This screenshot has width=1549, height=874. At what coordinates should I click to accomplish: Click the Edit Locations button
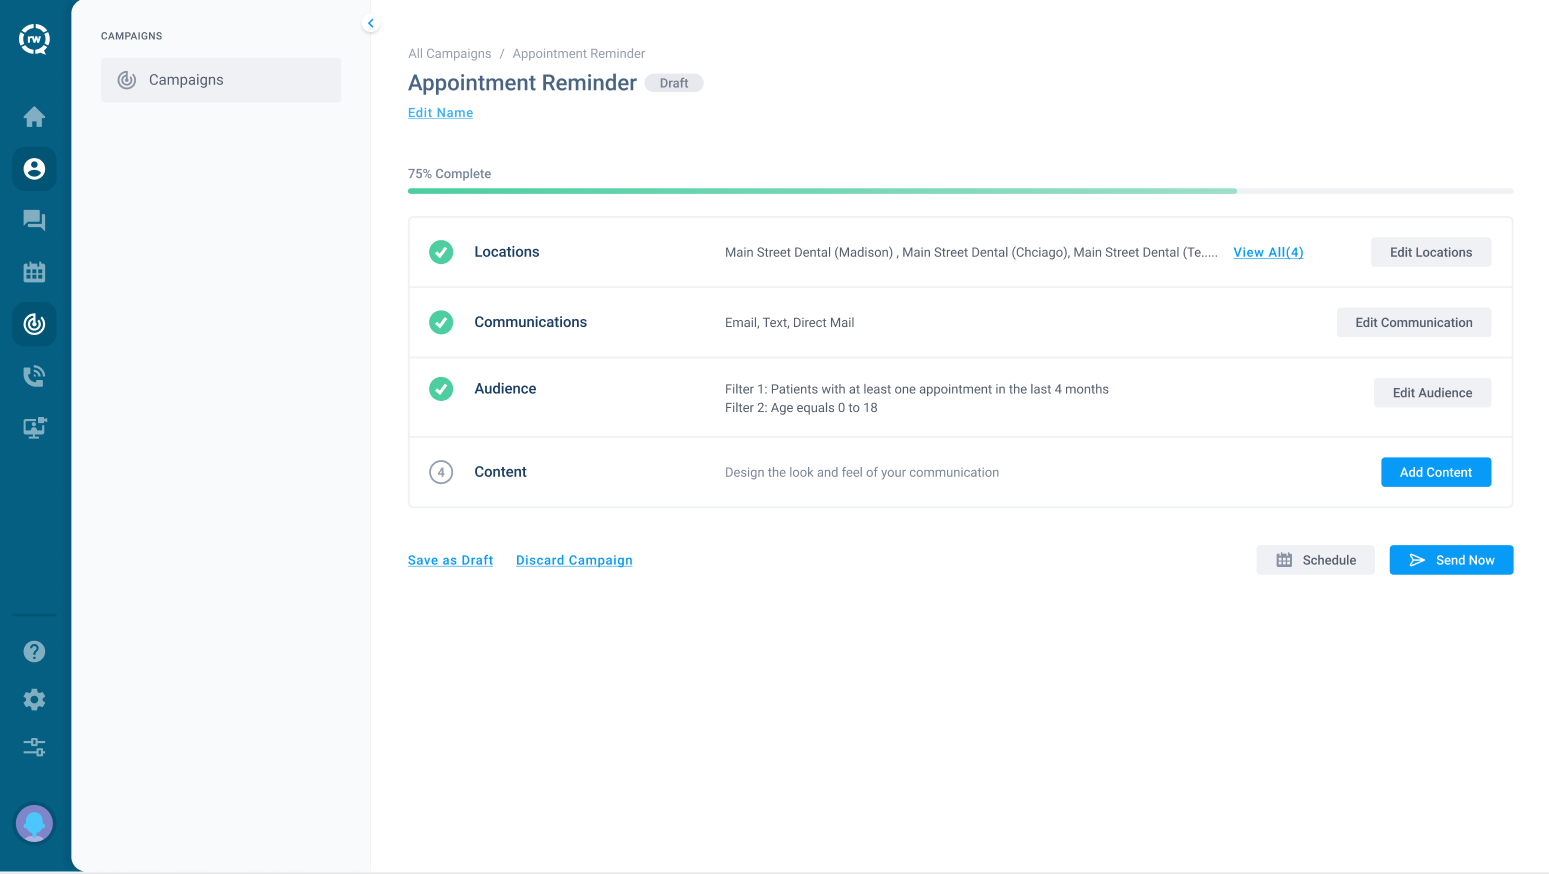coord(1431,252)
